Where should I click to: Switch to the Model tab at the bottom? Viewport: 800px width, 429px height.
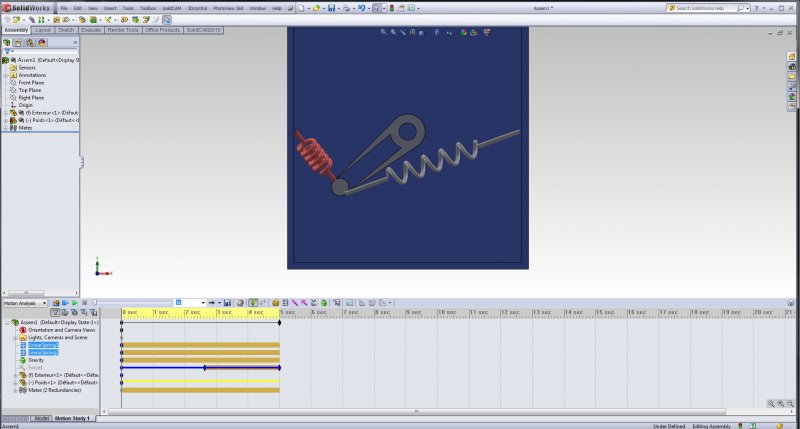tap(41, 418)
